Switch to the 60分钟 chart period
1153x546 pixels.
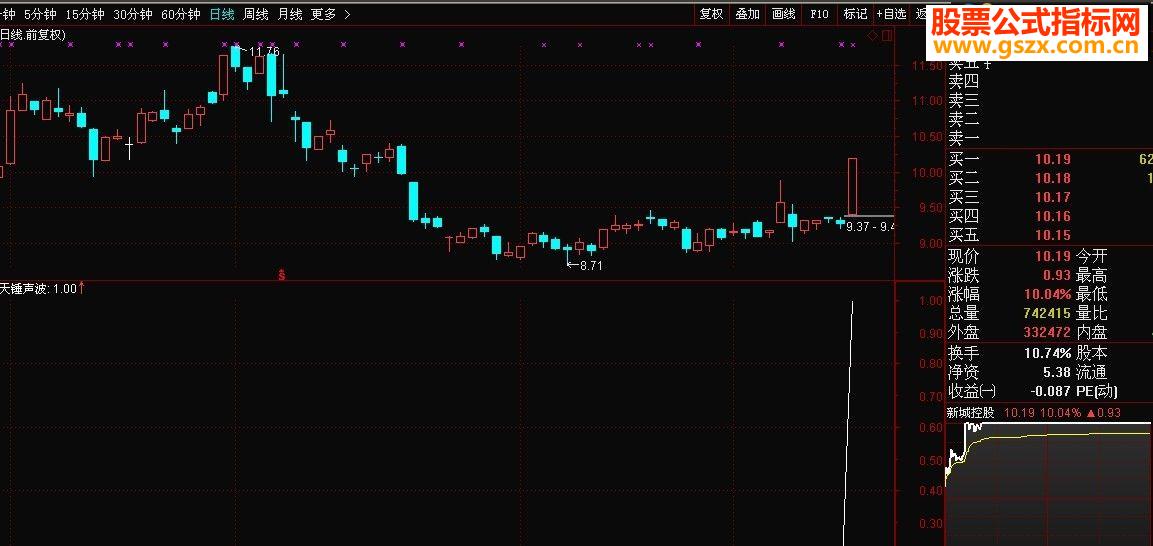point(180,14)
